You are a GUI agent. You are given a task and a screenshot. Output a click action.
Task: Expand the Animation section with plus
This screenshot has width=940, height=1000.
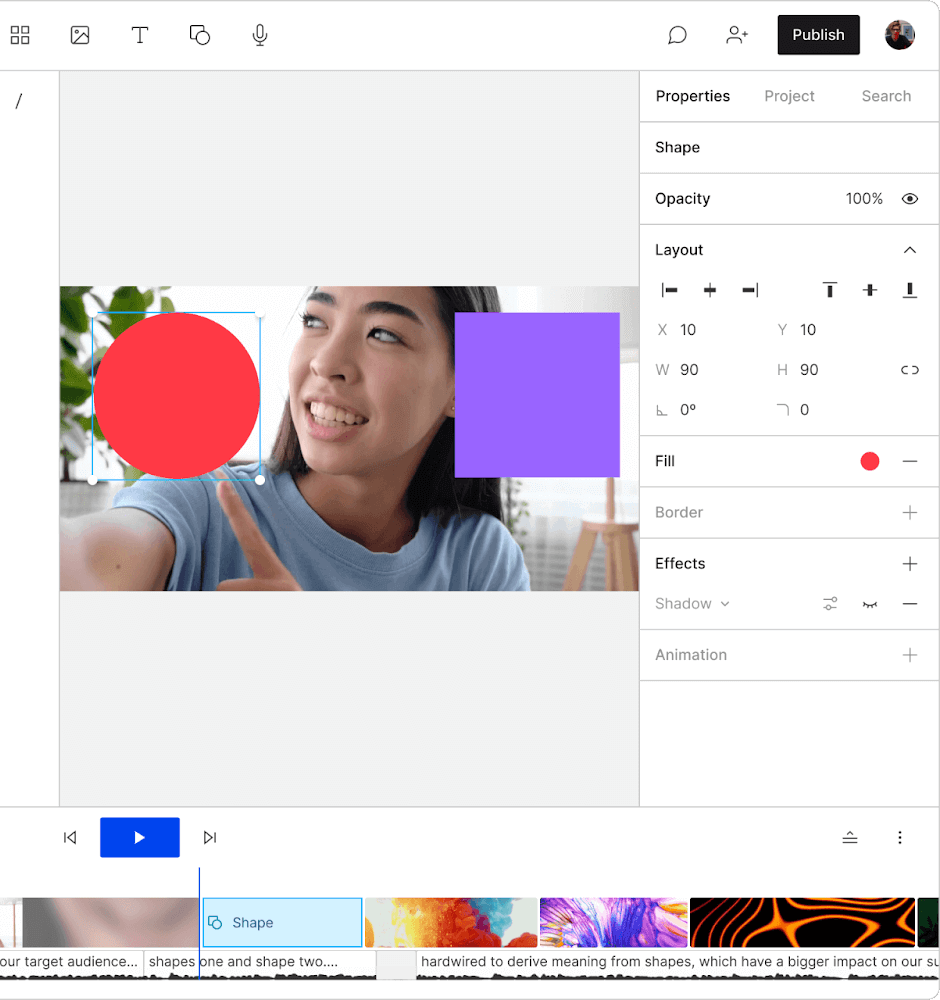(909, 655)
